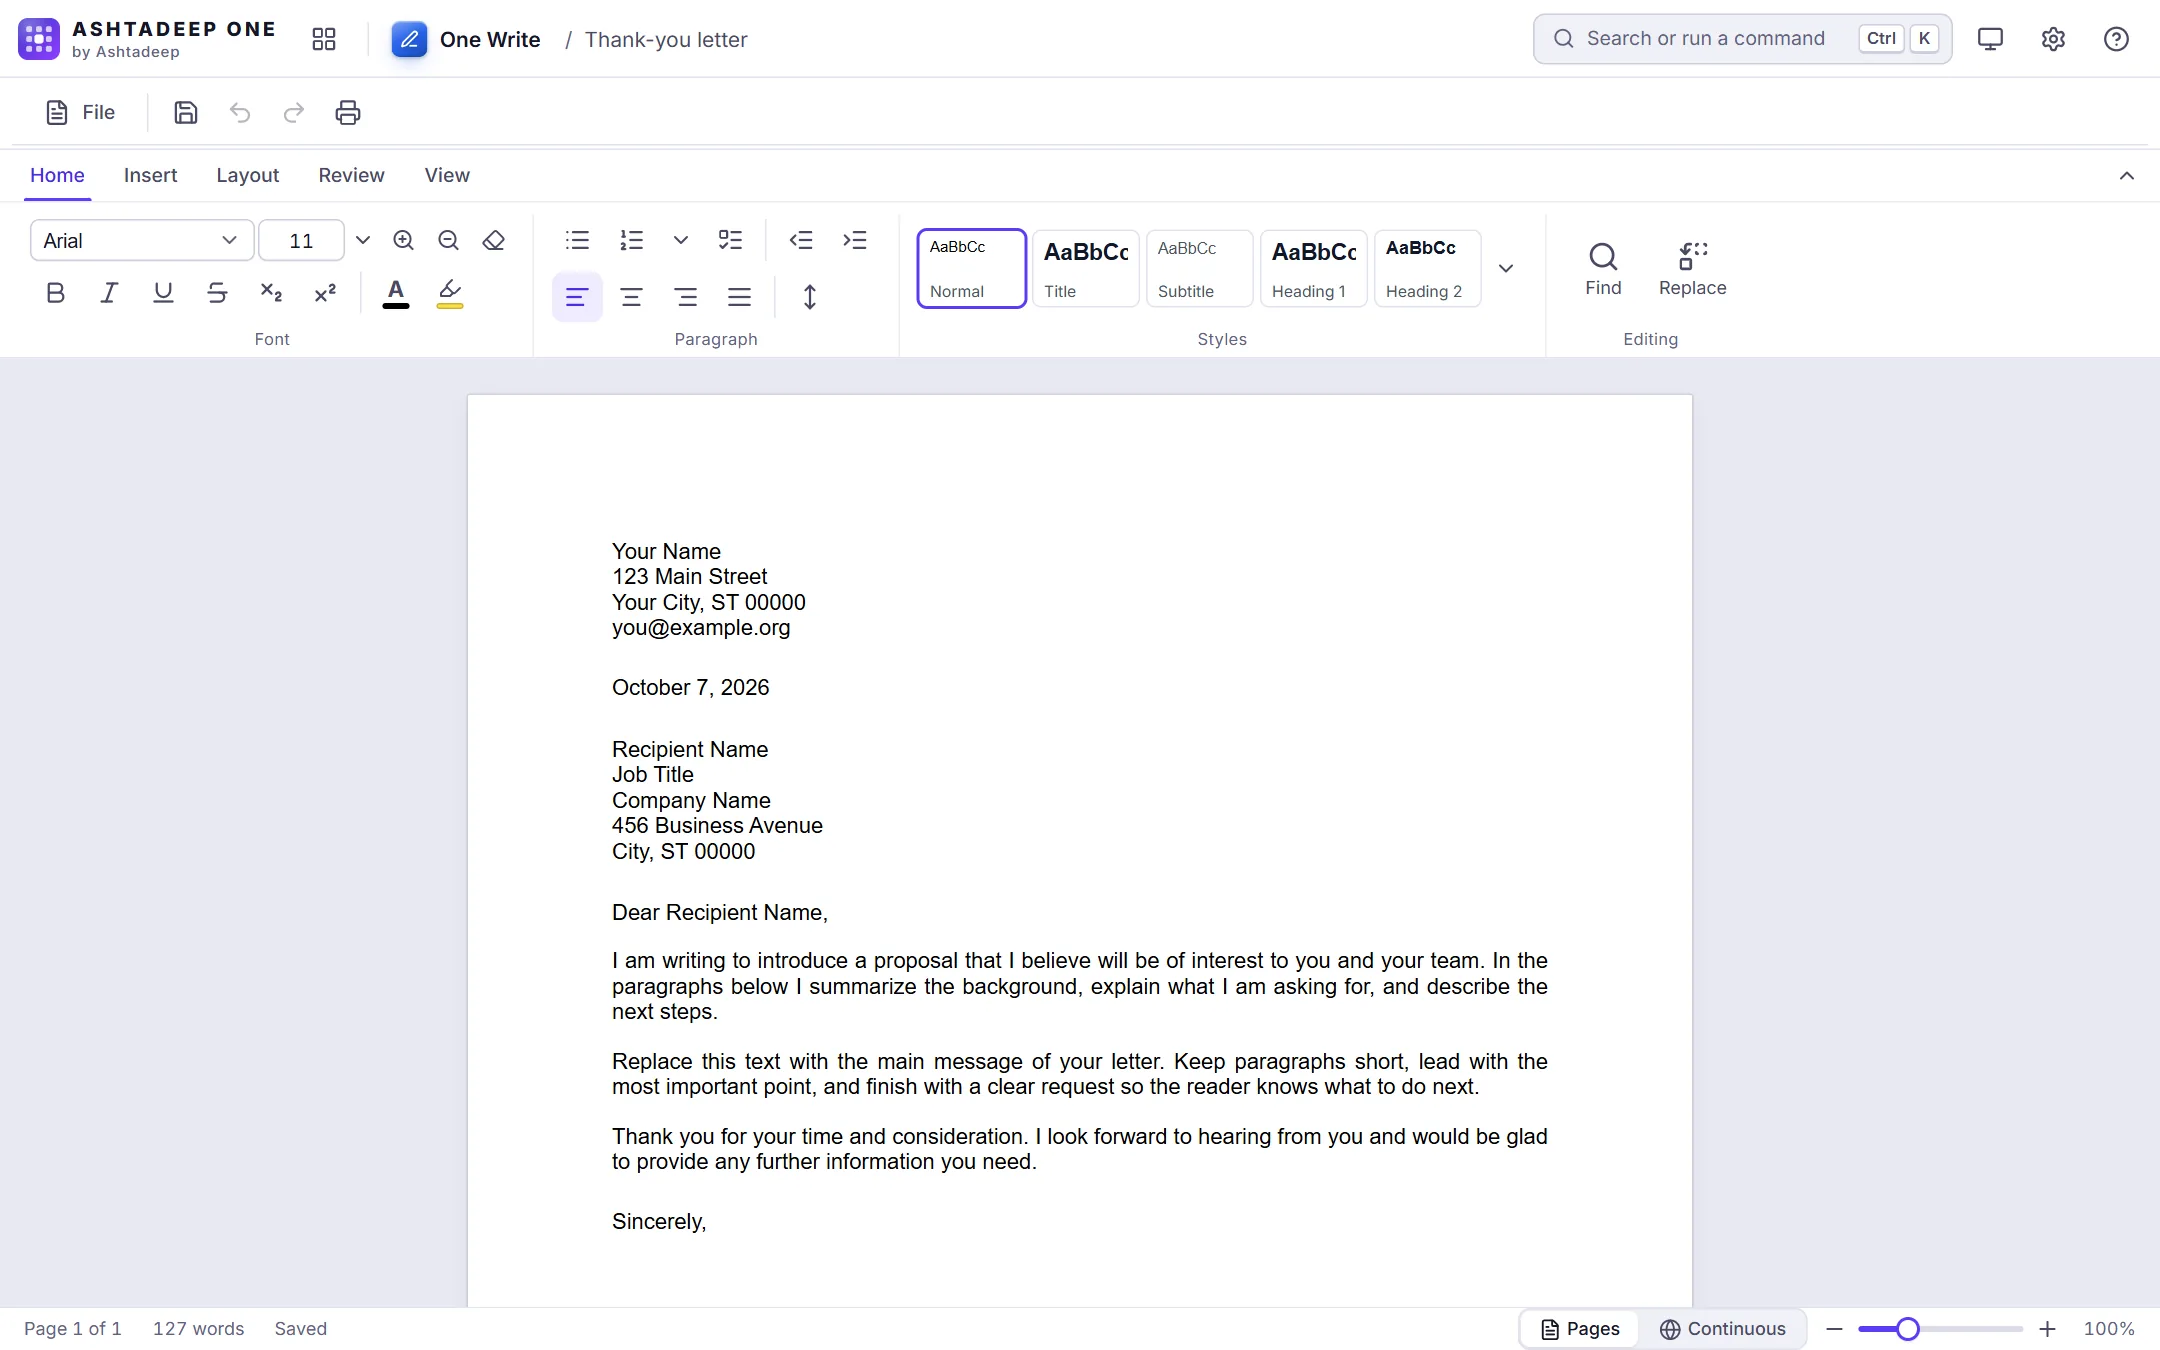Image resolution: width=2160 pixels, height=1350 pixels.
Task: Adjust the zoom slider handle
Action: (1908, 1329)
